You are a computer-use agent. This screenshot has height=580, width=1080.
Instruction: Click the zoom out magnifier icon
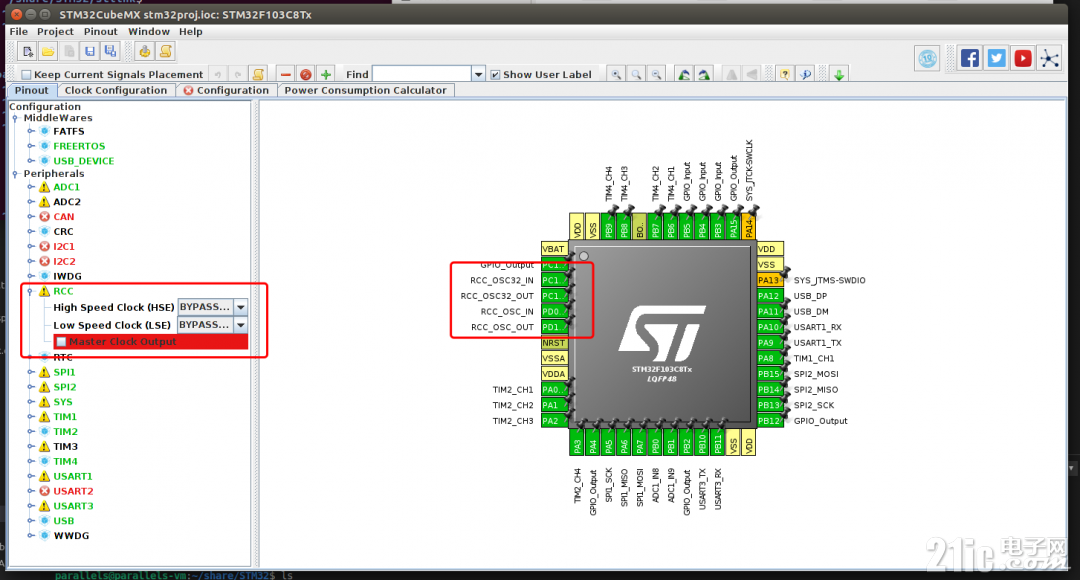pyautogui.click(x=656, y=74)
